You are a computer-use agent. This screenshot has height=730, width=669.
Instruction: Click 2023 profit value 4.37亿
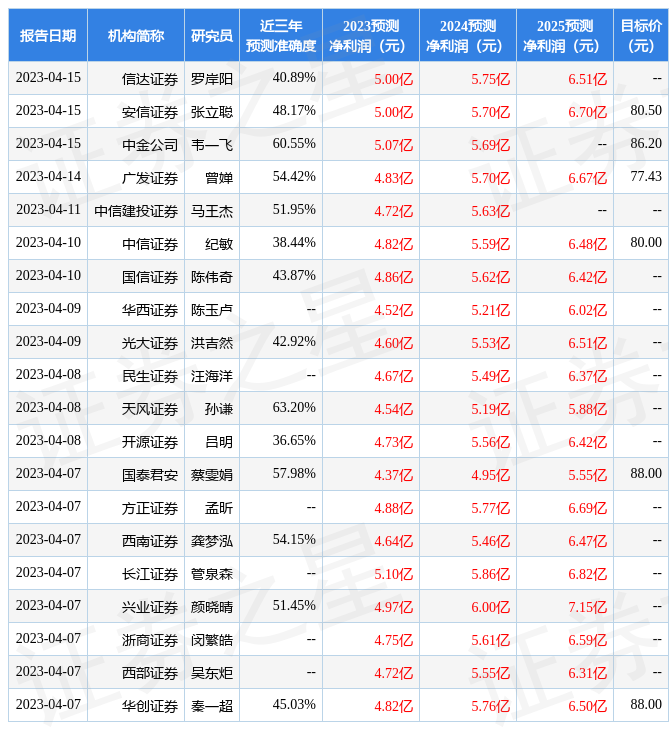394,475
